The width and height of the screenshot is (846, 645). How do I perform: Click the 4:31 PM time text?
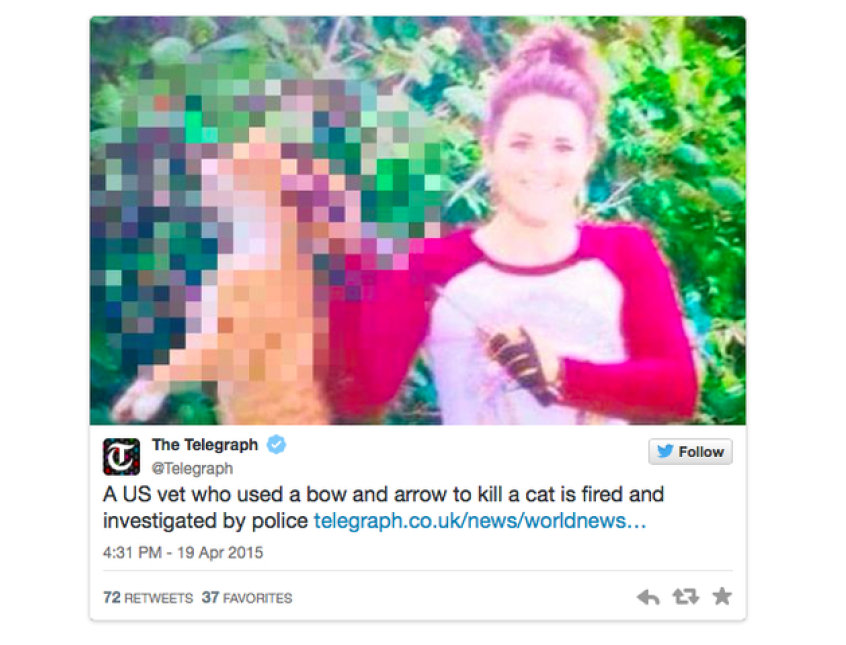(x=132, y=553)
